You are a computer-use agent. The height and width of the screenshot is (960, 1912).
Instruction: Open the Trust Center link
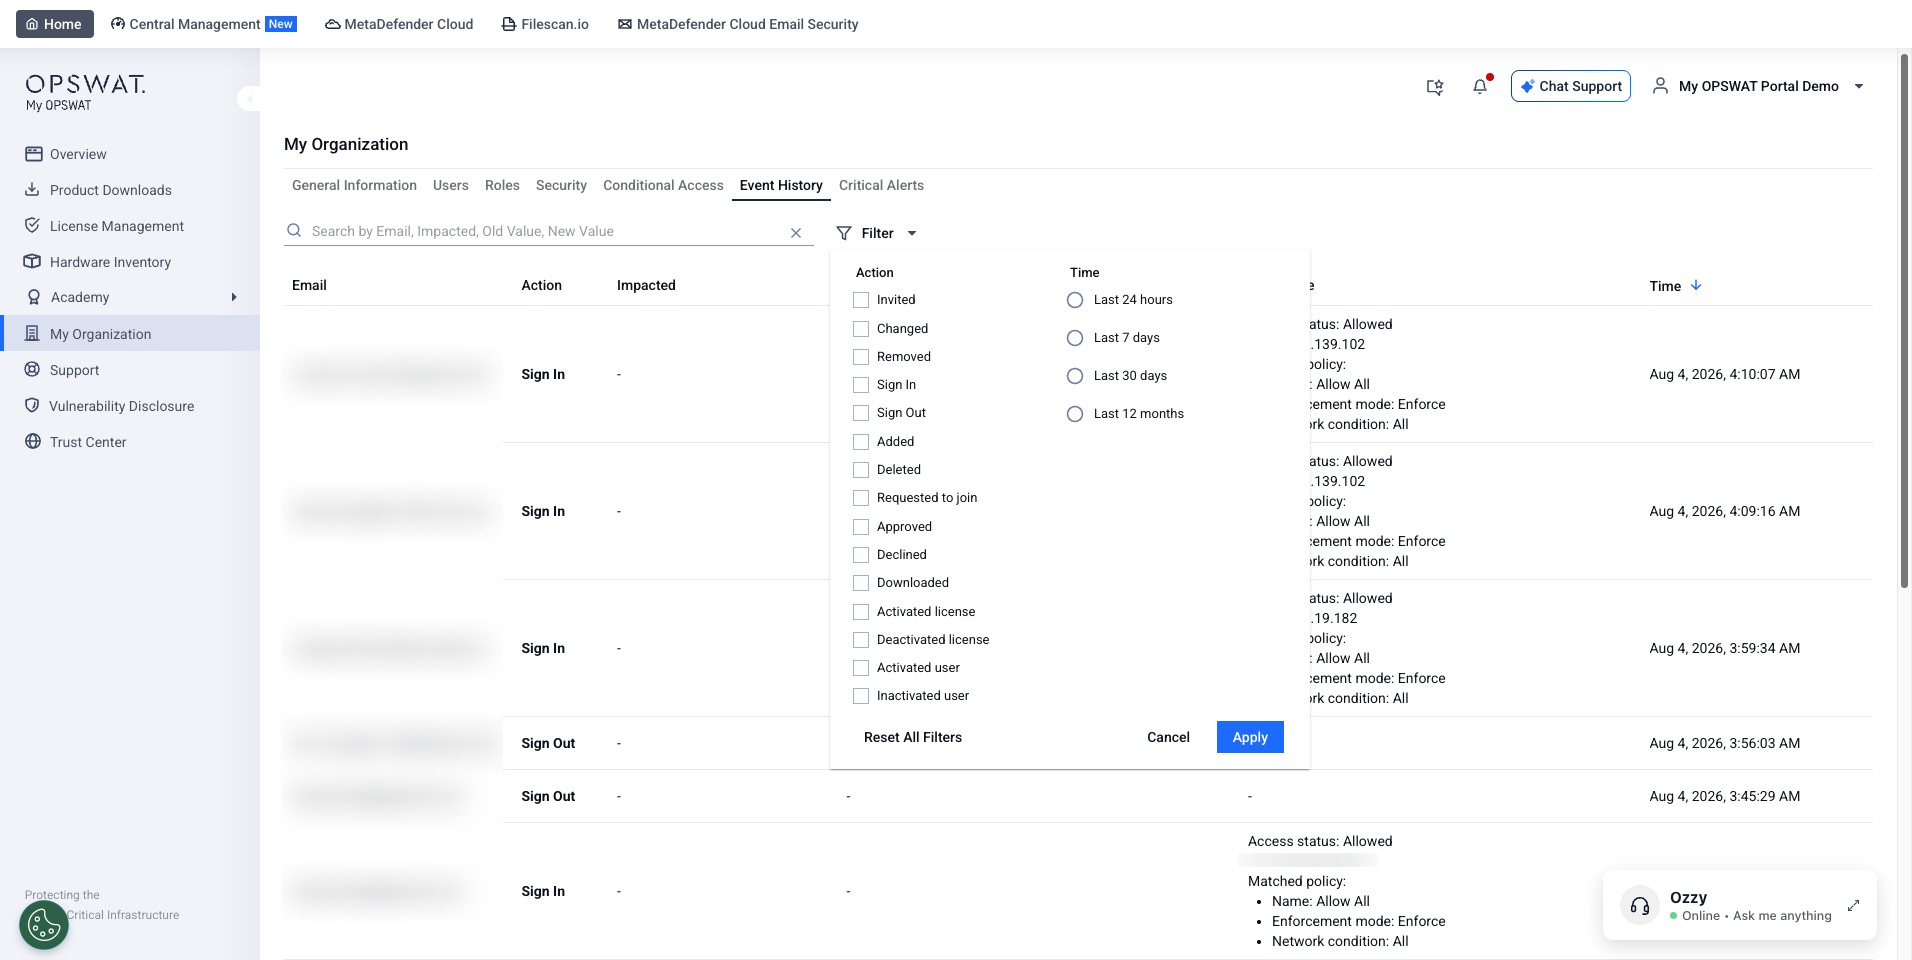click(88, 442)
